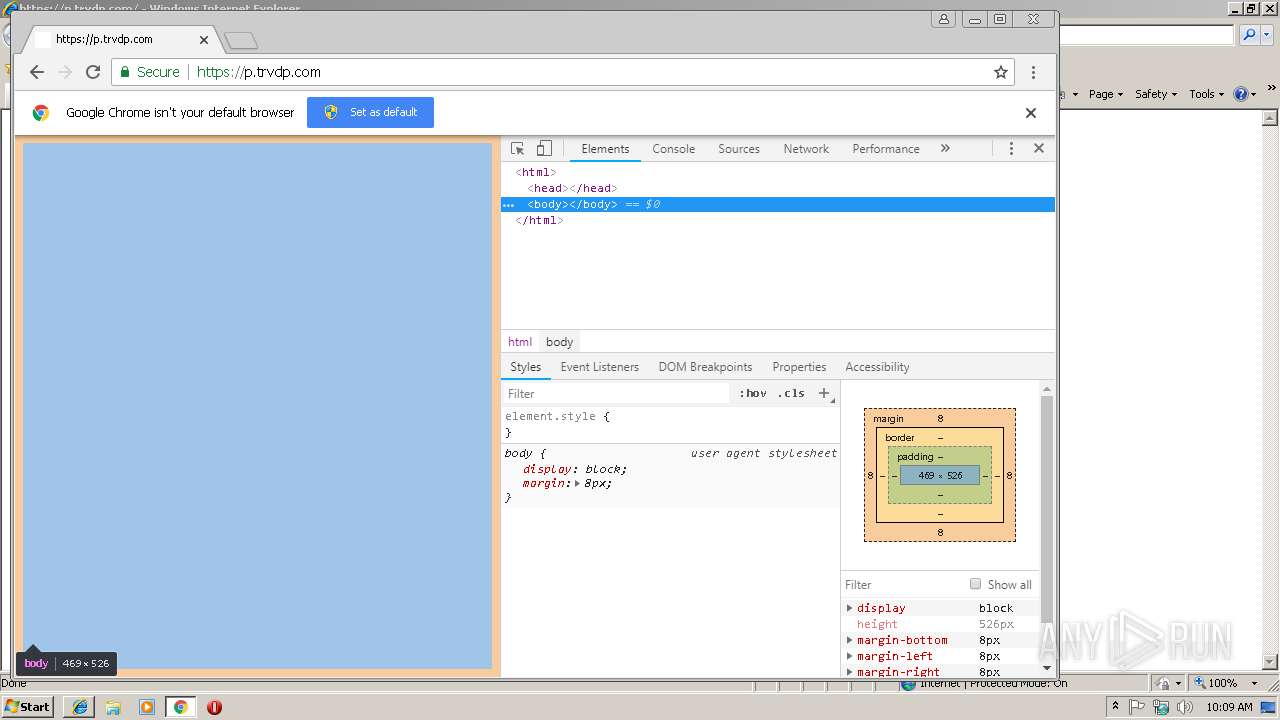Focus the Styles Filter input

[x=616, y=394]
